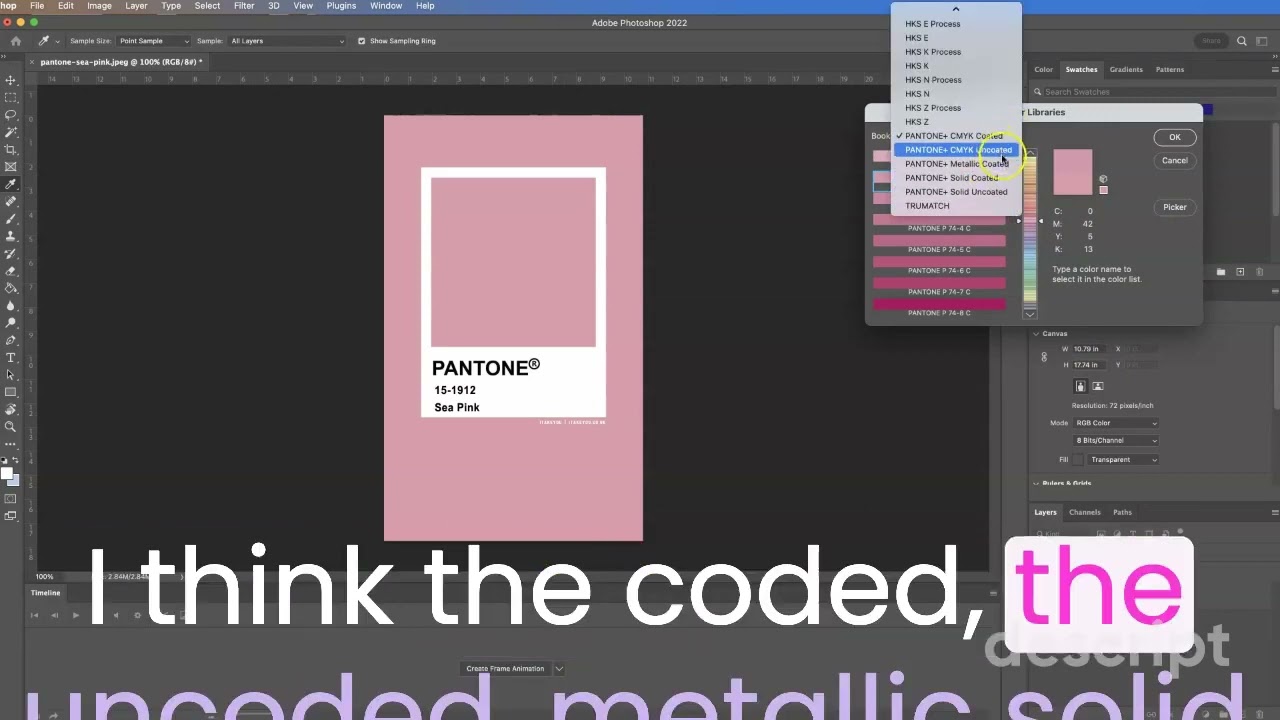Collapse the Canvas section
This screenshot has width=1280, height=720.
click(1036, 334)
